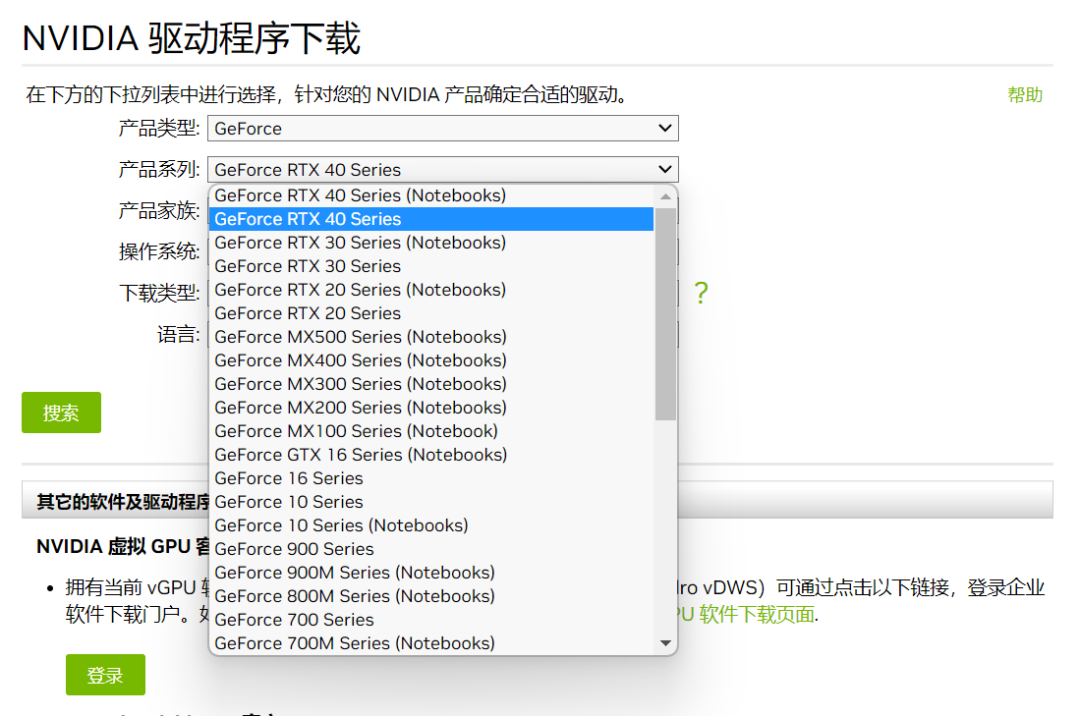Choose the highlighted GeForce RTX 40 Series option
Image resolution: width=1080 pixels, height=716 pixels.
(431, 219)
